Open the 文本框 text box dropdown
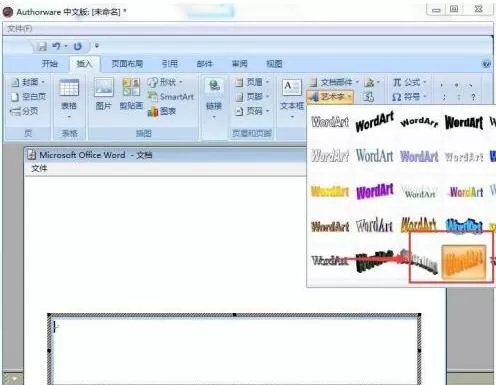 [x=292, y=99]
